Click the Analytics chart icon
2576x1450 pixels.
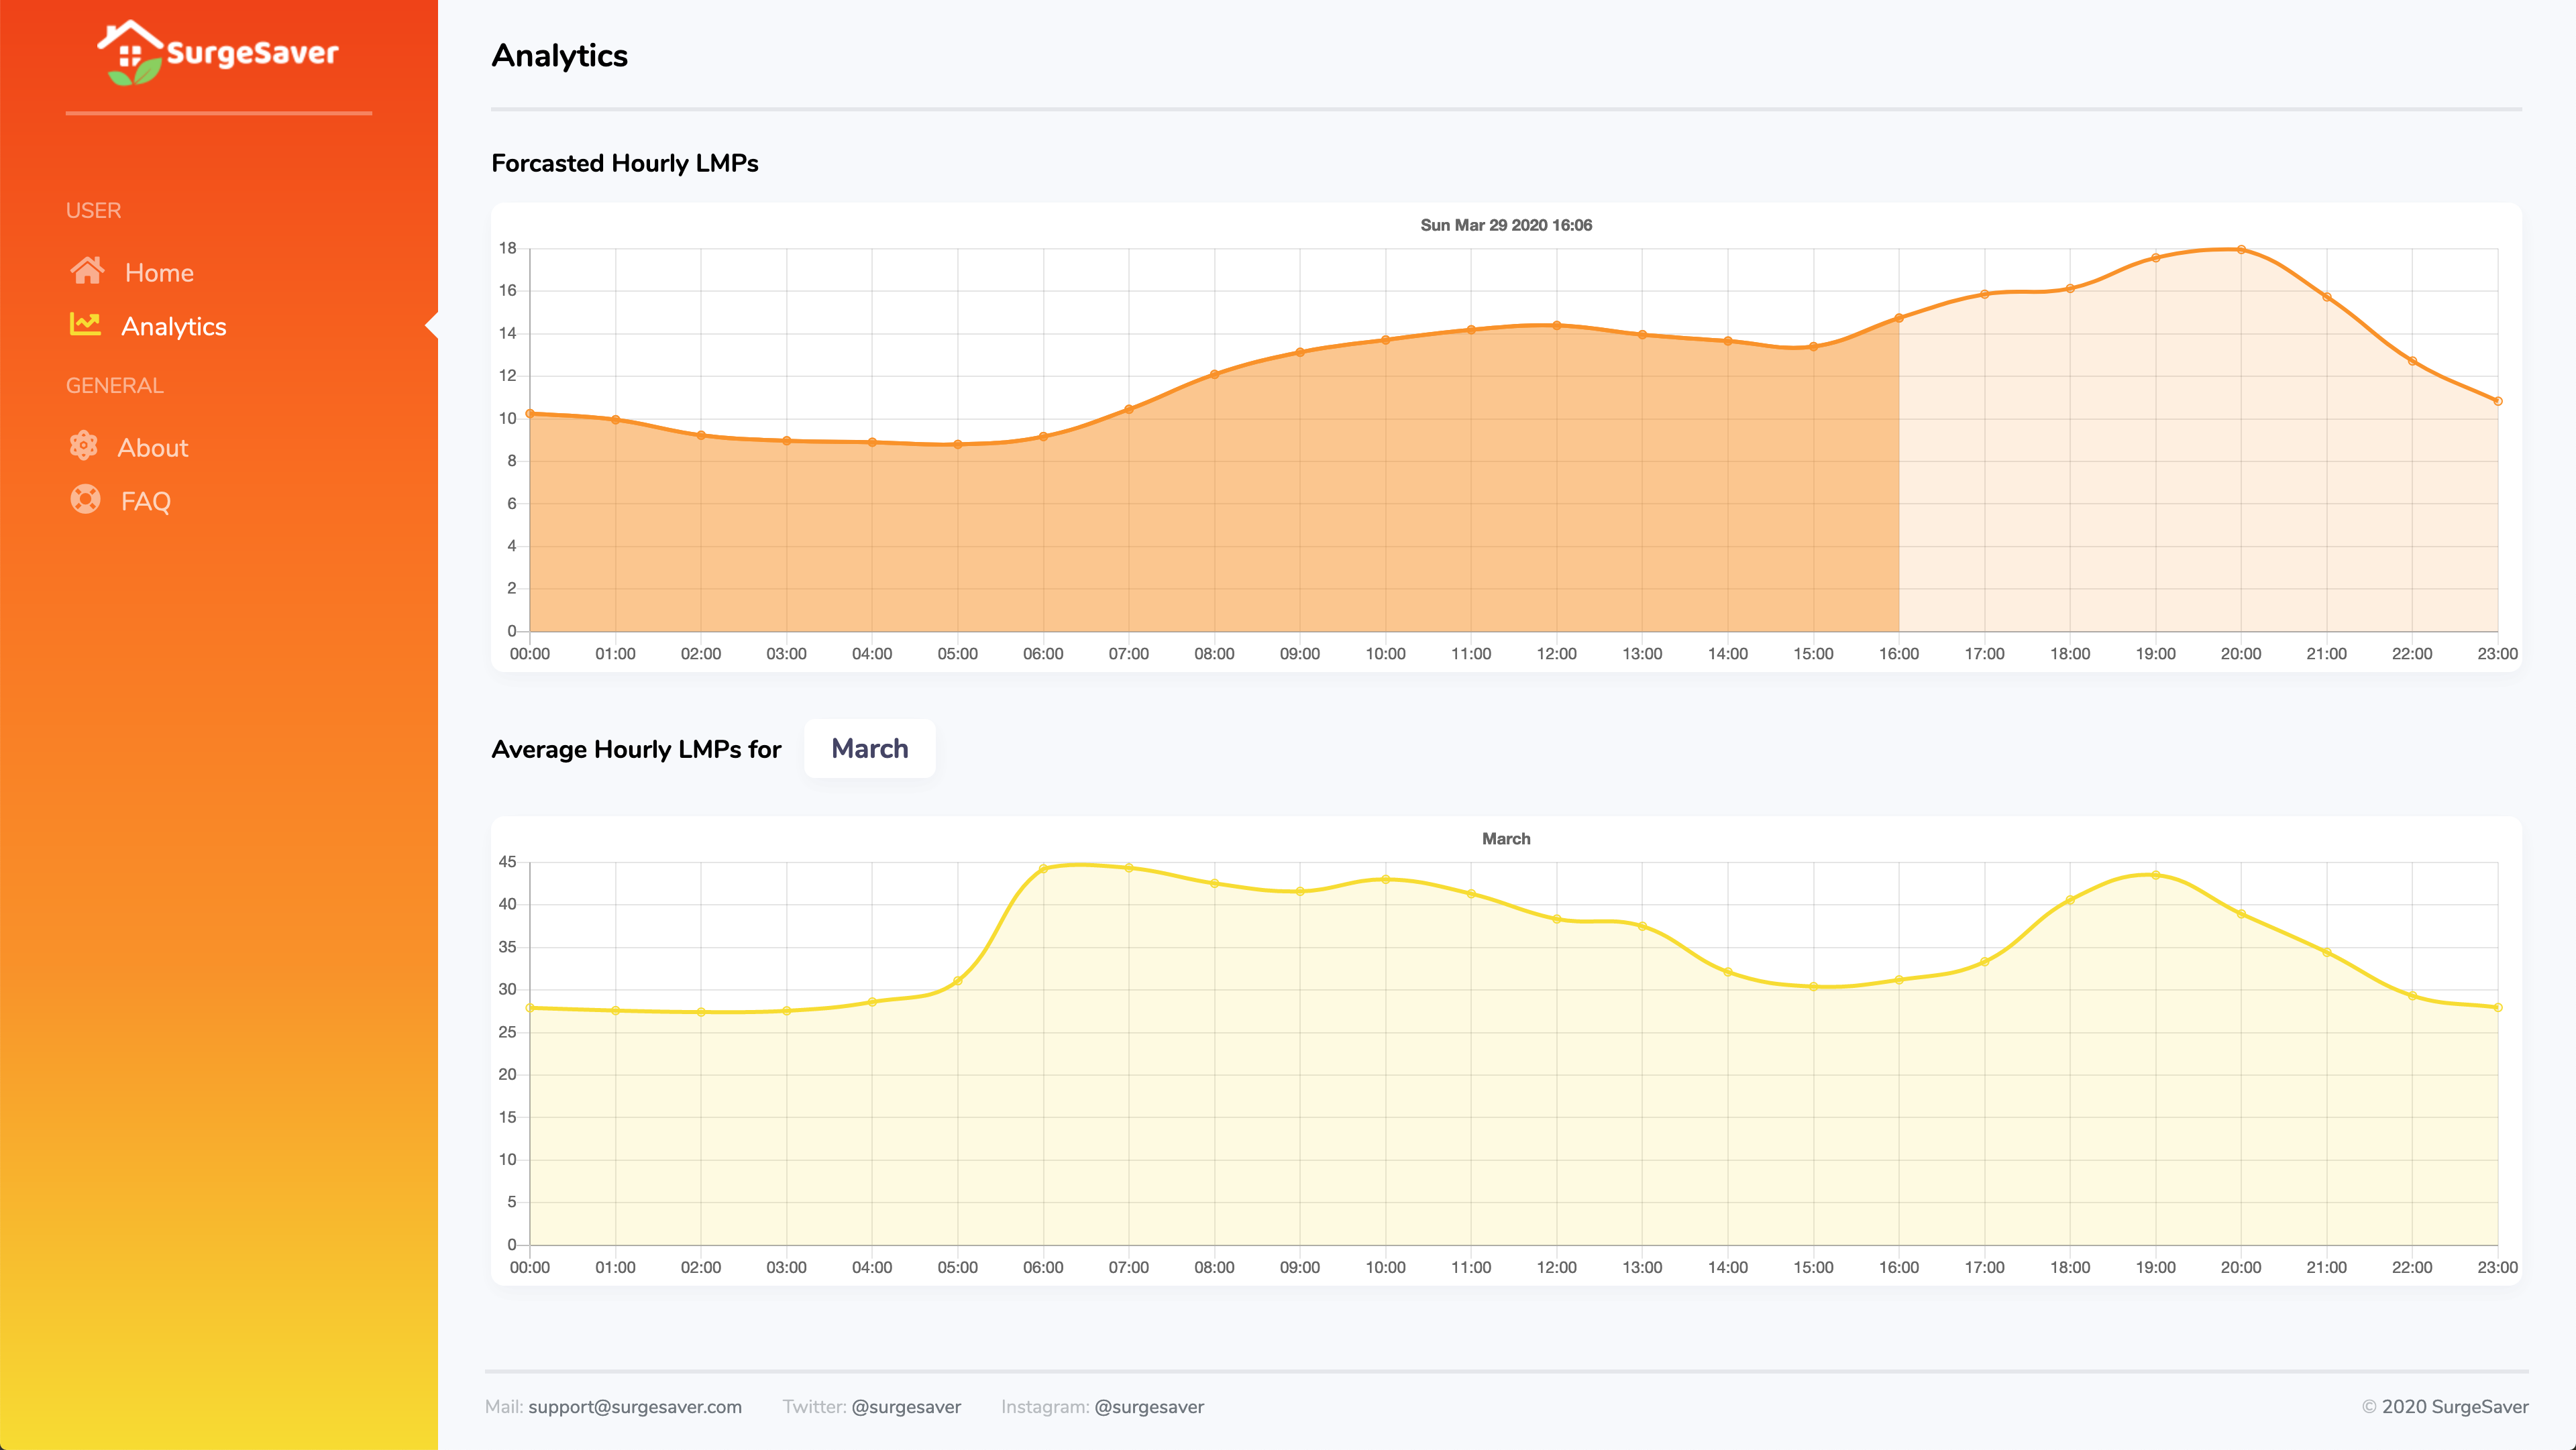pos(85,324)
